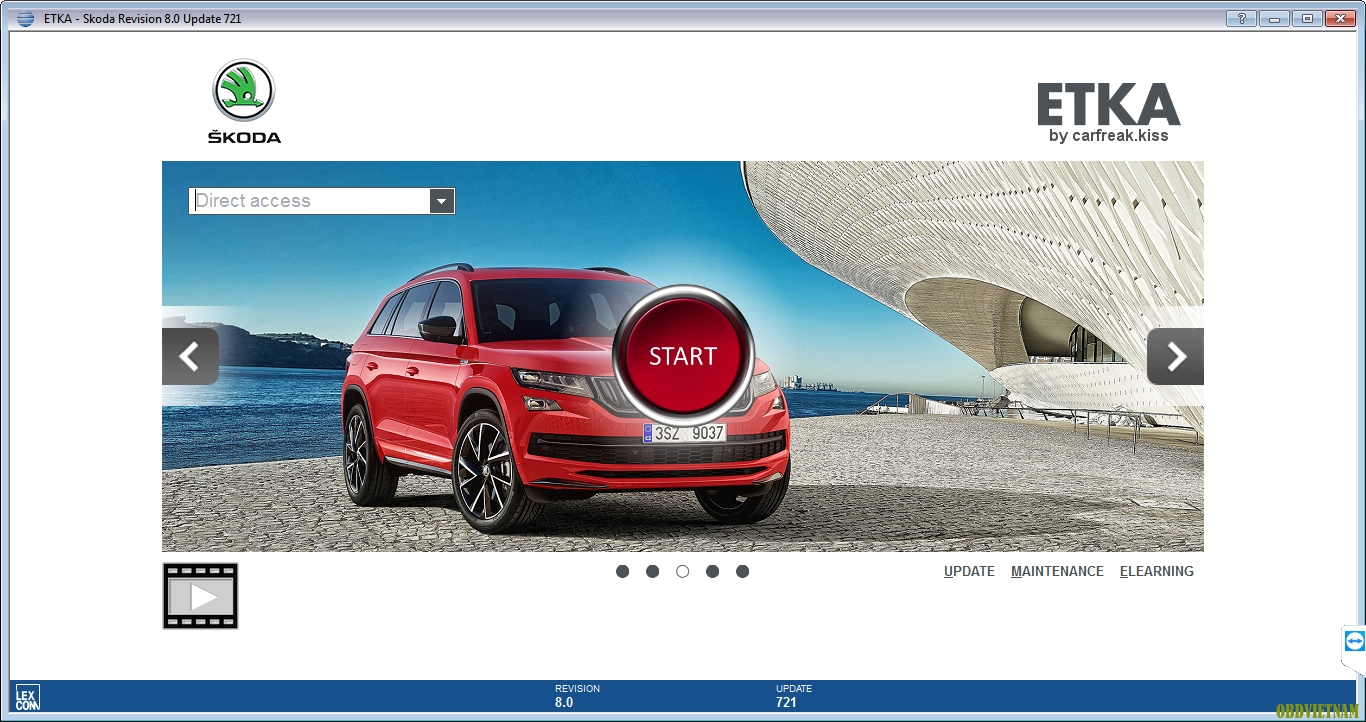Focus the Direct access input field
Image resolution: width=1366 pixels, height=722 pixels.
(310, 201)
